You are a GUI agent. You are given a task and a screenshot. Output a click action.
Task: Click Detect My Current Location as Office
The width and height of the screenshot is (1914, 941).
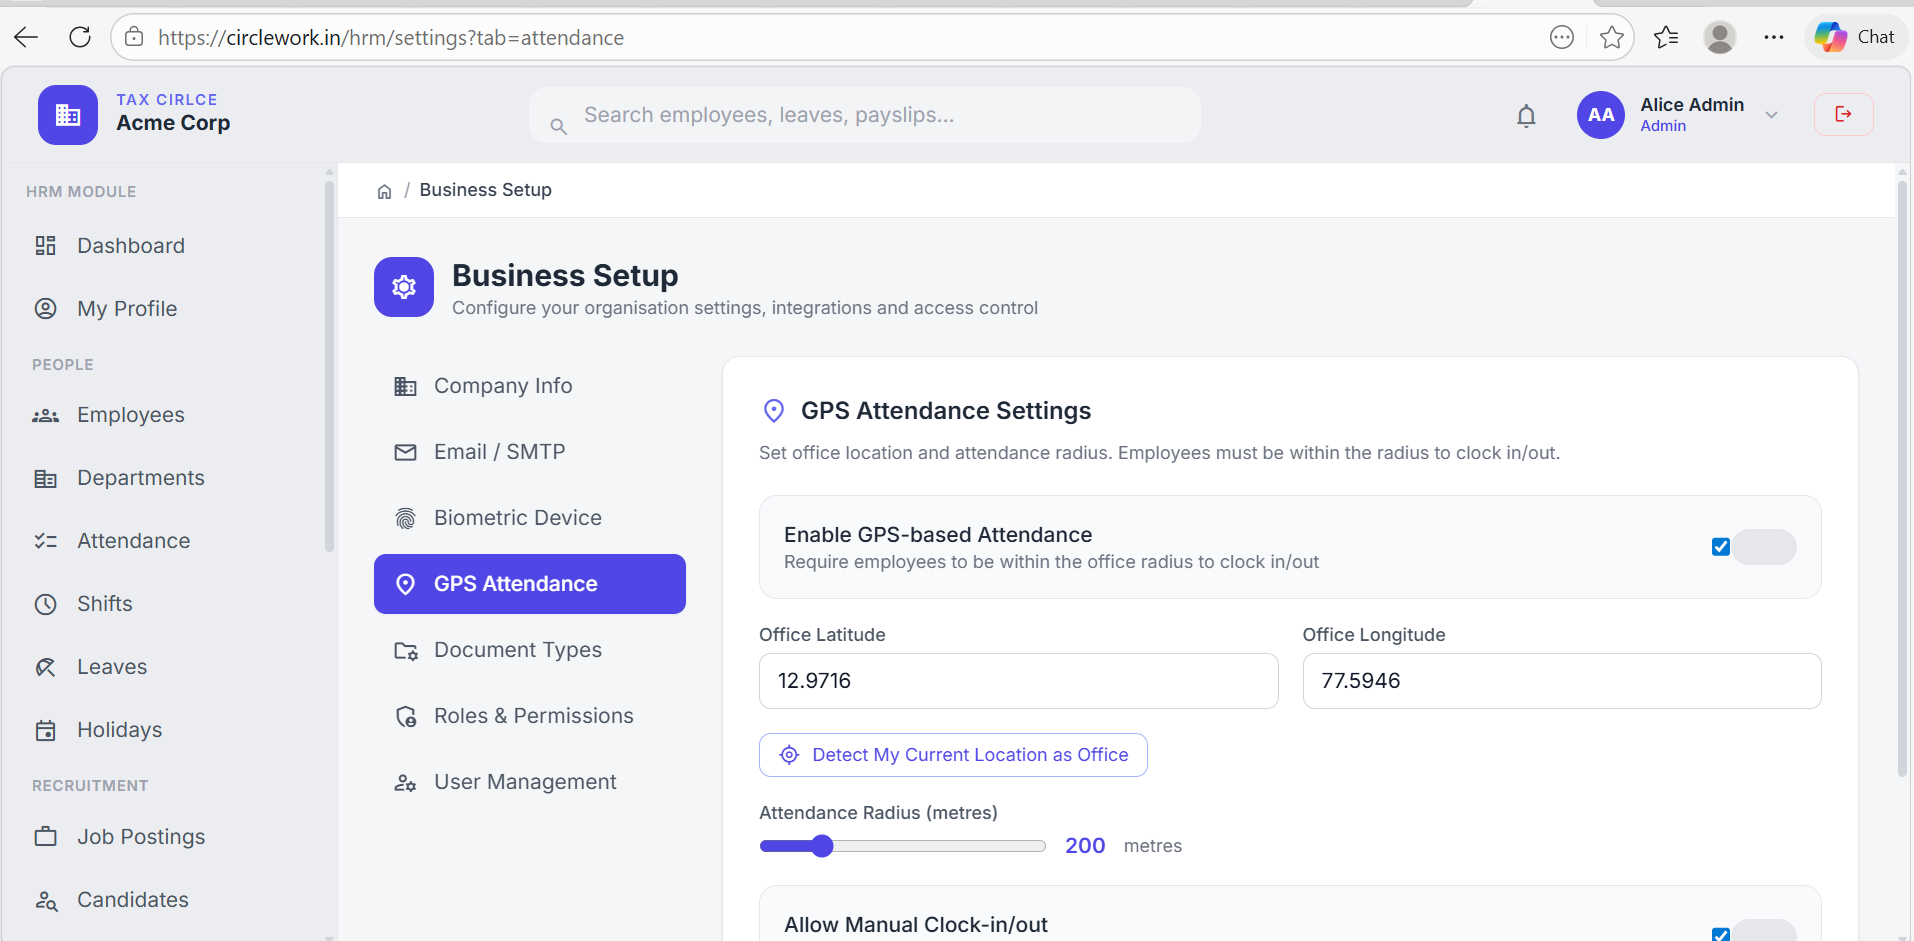[953, 755]
